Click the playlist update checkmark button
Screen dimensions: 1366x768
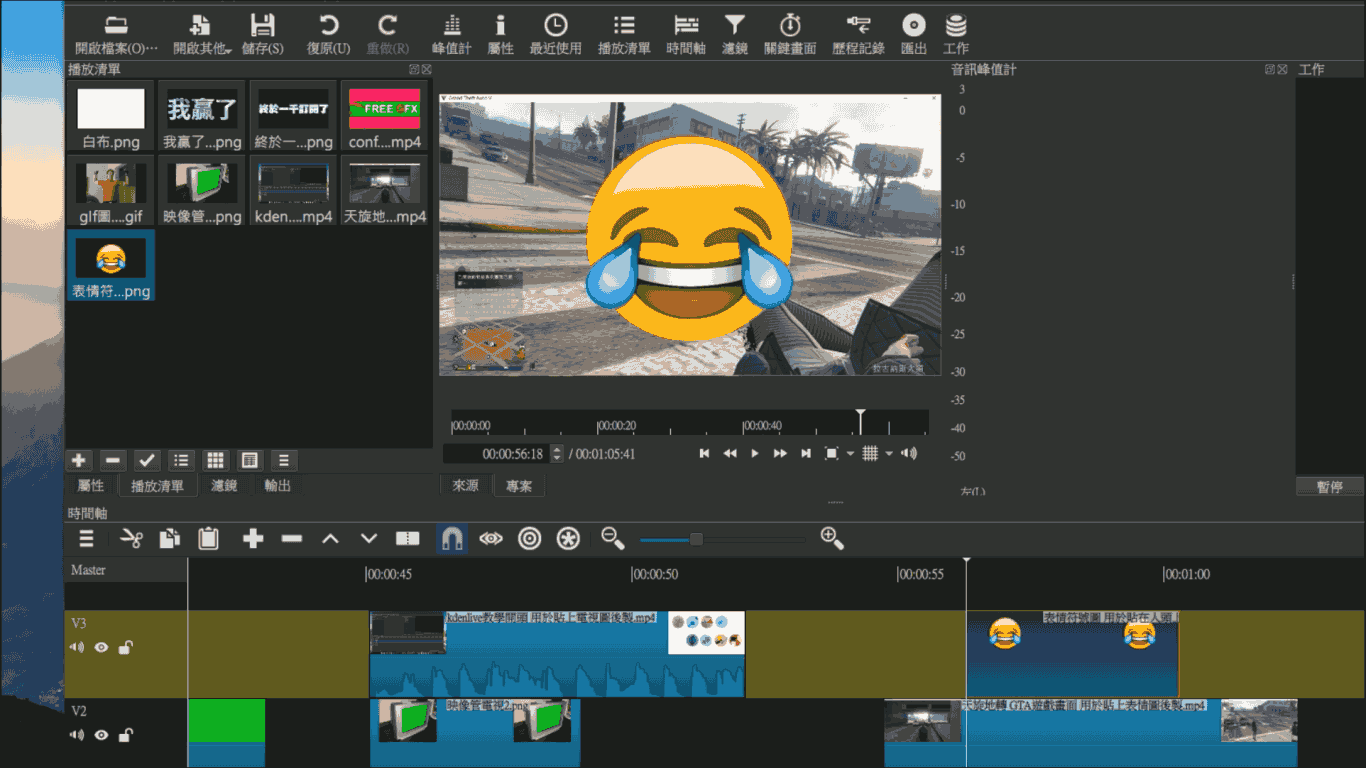tap(147, 460)
